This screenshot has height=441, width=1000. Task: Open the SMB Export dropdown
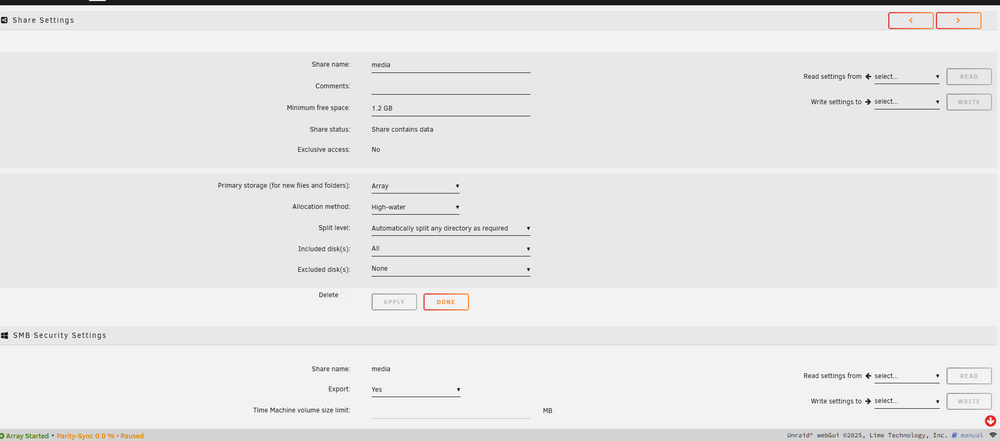coord(416,389)
